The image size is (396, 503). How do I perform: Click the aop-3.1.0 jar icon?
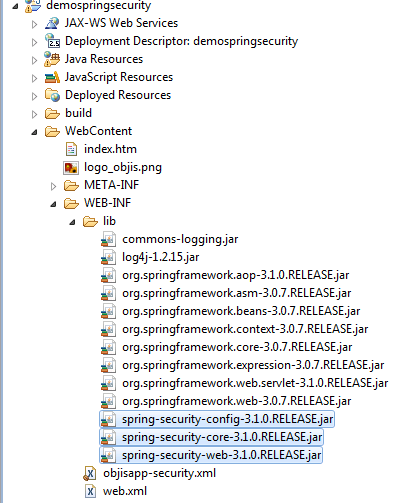[108, 276]
